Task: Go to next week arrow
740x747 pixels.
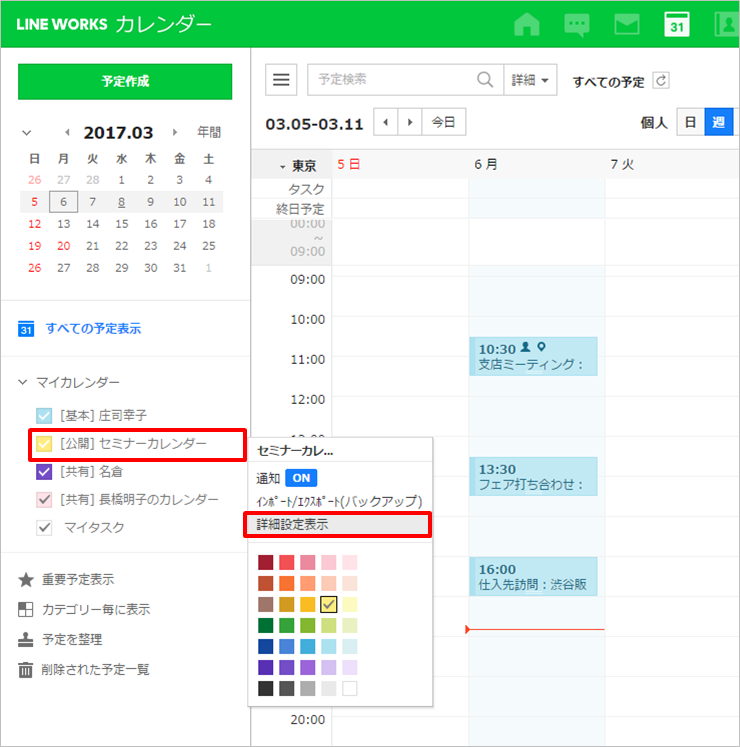Action: click(410, 122)
